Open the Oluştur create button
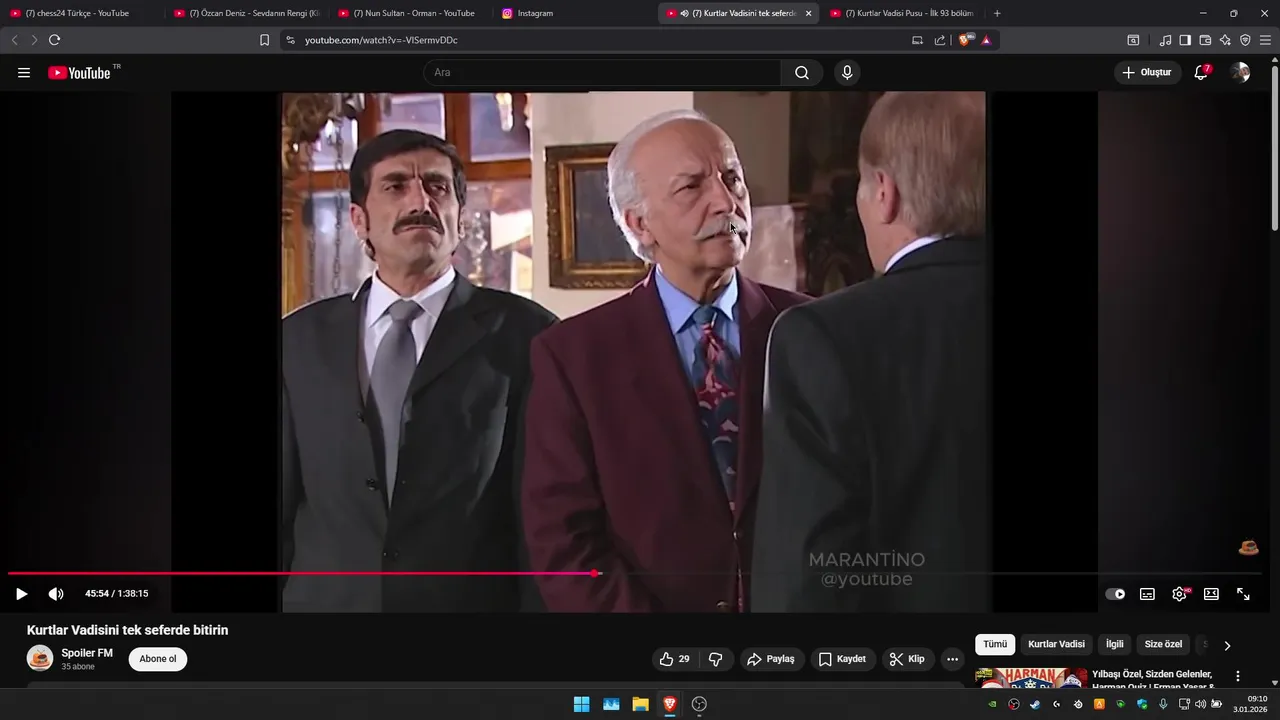The width and height of the screenshot is (1280, 720). [1147, 72]
